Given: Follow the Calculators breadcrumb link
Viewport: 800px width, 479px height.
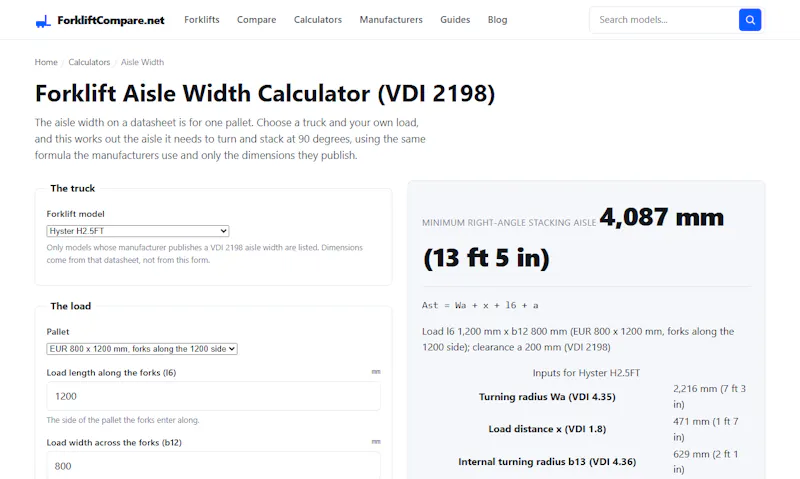Looking at the screenshot, I should [x=89, y=62].
